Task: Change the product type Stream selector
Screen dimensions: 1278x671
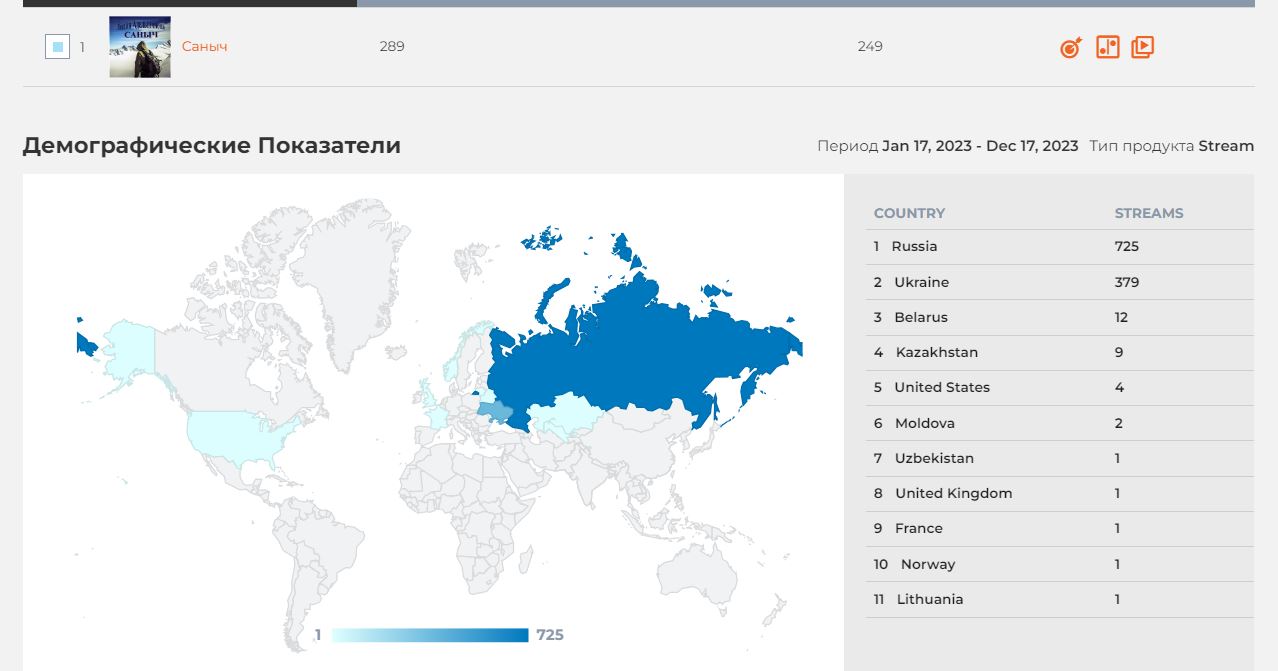Action: coord(1225,146)
